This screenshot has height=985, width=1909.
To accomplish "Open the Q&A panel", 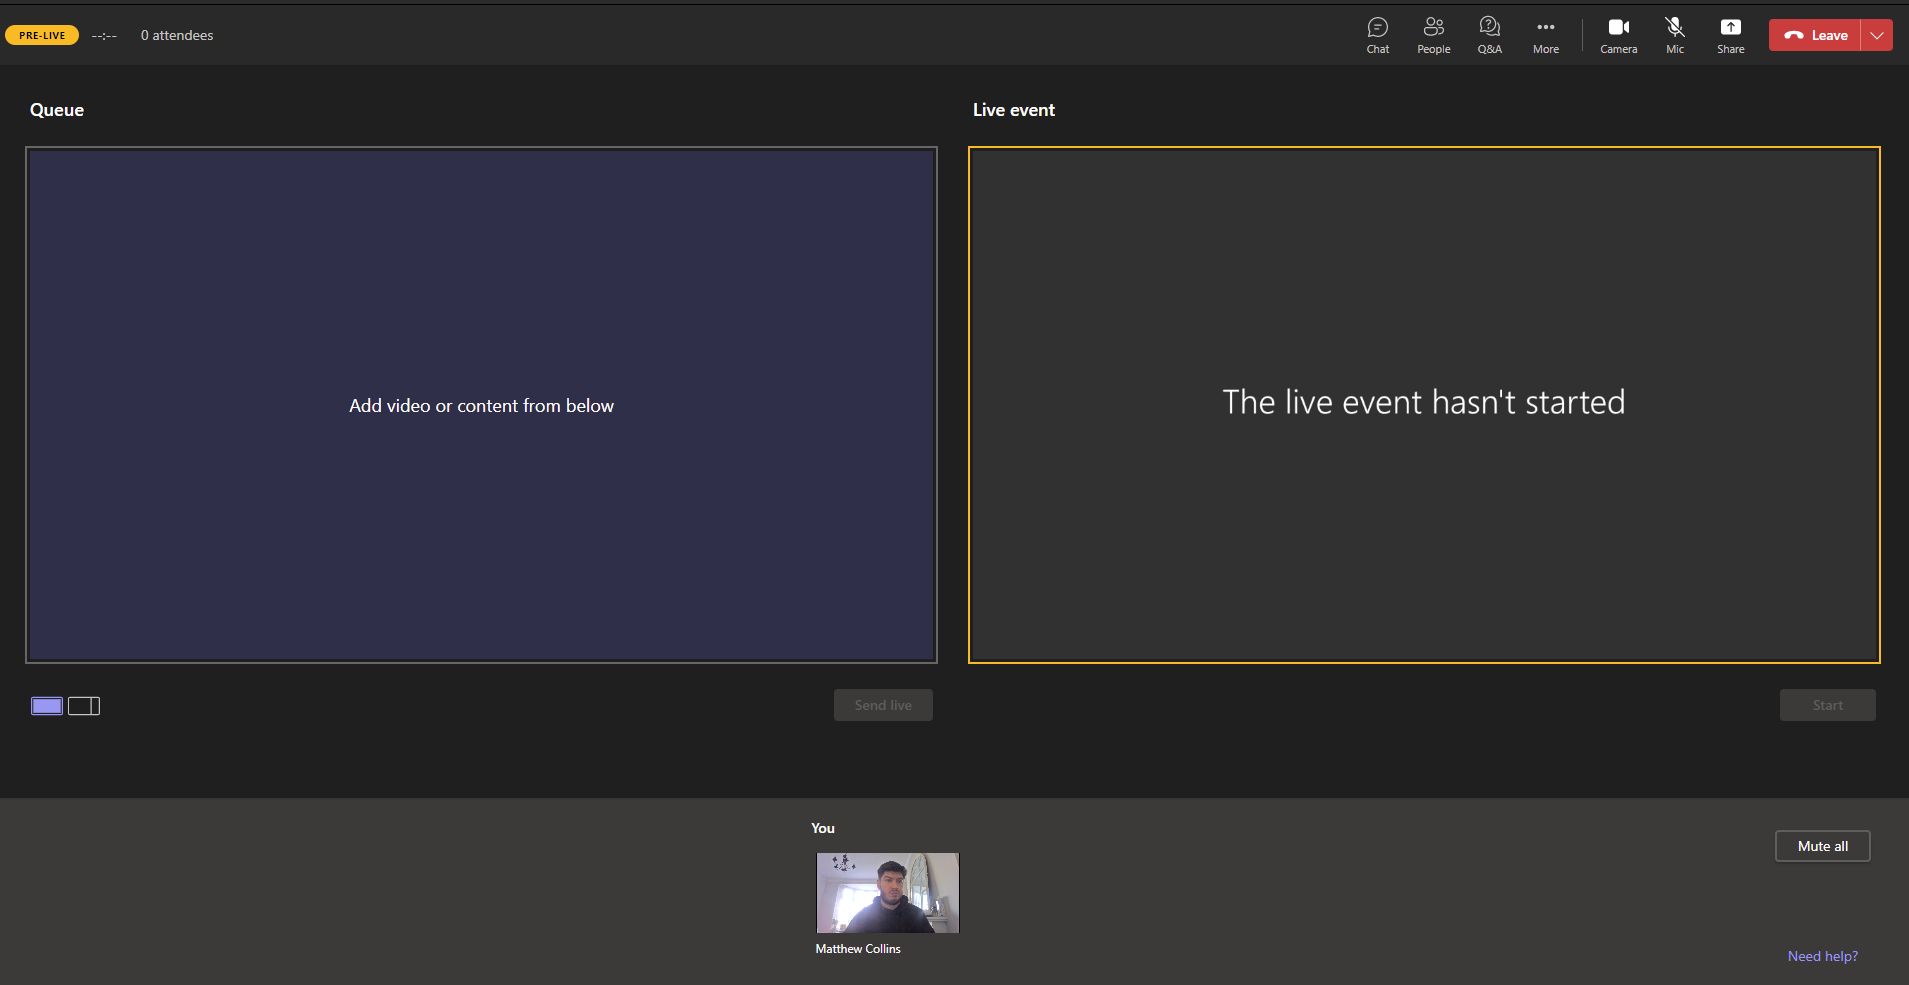I will click(1489, 35).
